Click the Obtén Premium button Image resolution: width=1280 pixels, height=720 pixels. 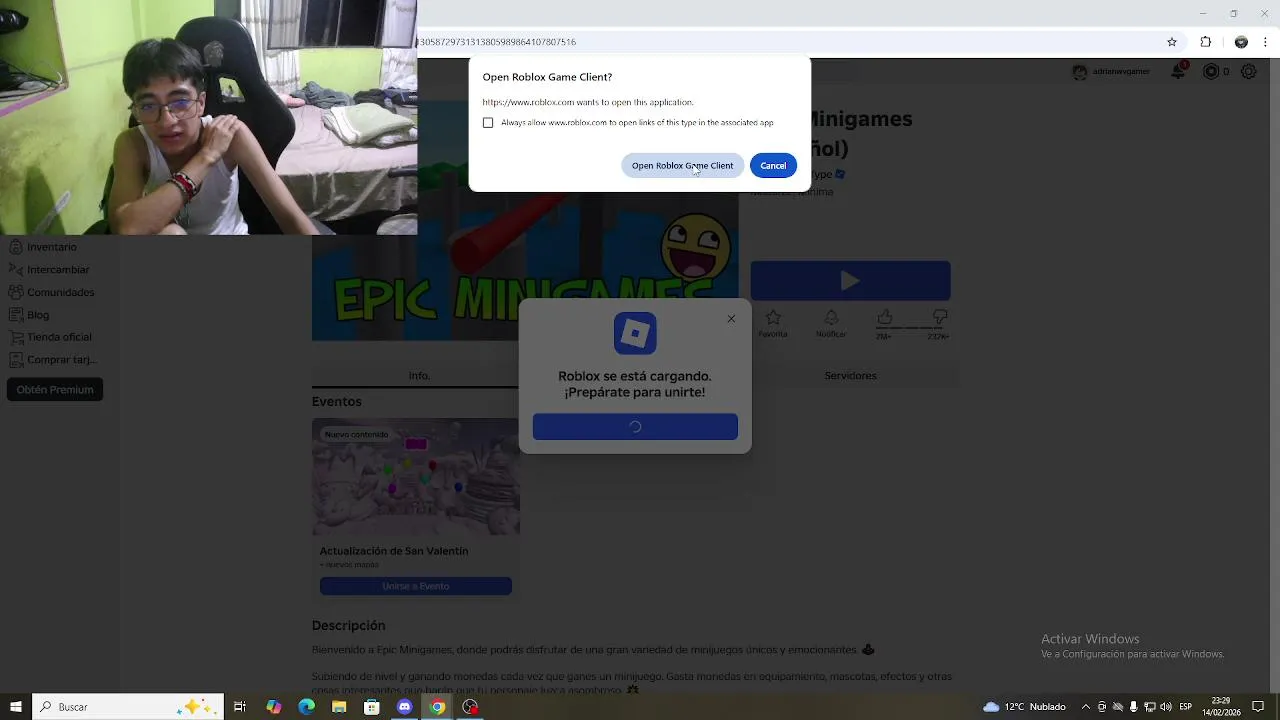click(55, 390)
